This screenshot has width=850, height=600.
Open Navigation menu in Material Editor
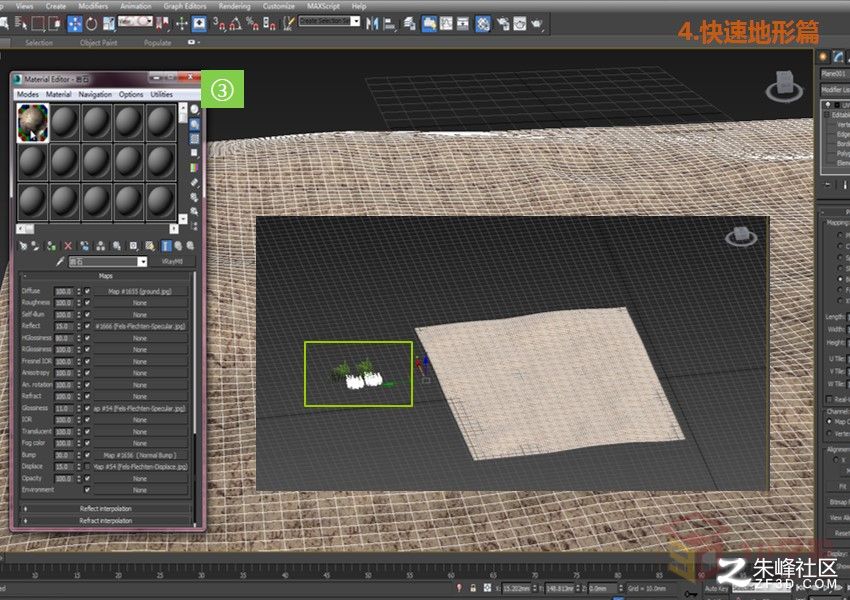click(95, 94)
